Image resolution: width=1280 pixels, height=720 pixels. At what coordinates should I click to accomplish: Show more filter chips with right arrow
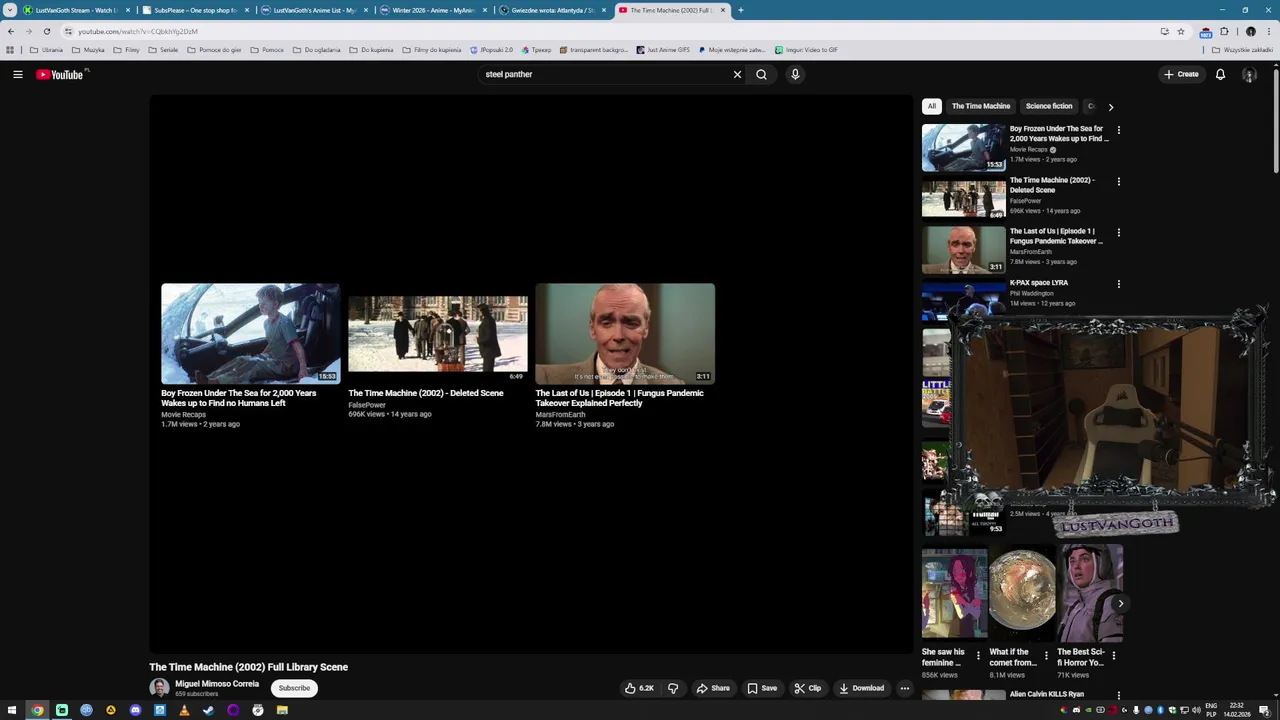tap(1110, 106)
